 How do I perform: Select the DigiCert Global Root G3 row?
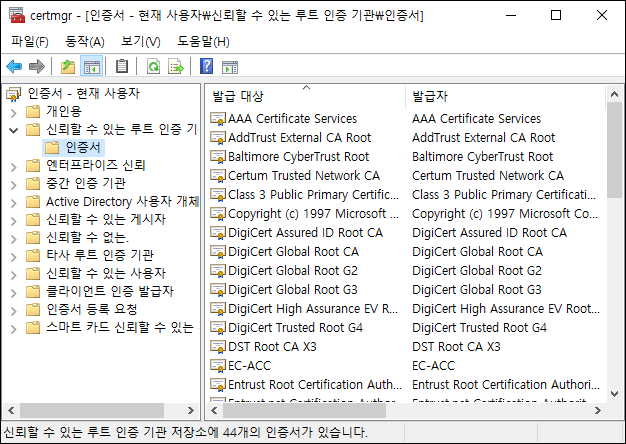pyautogui.click(x=404, y=290)
